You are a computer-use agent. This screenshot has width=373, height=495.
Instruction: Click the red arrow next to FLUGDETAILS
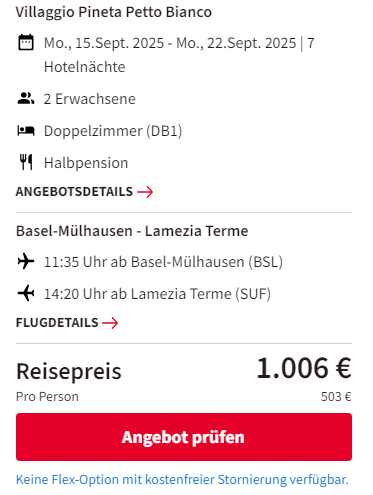pos(110,323)
